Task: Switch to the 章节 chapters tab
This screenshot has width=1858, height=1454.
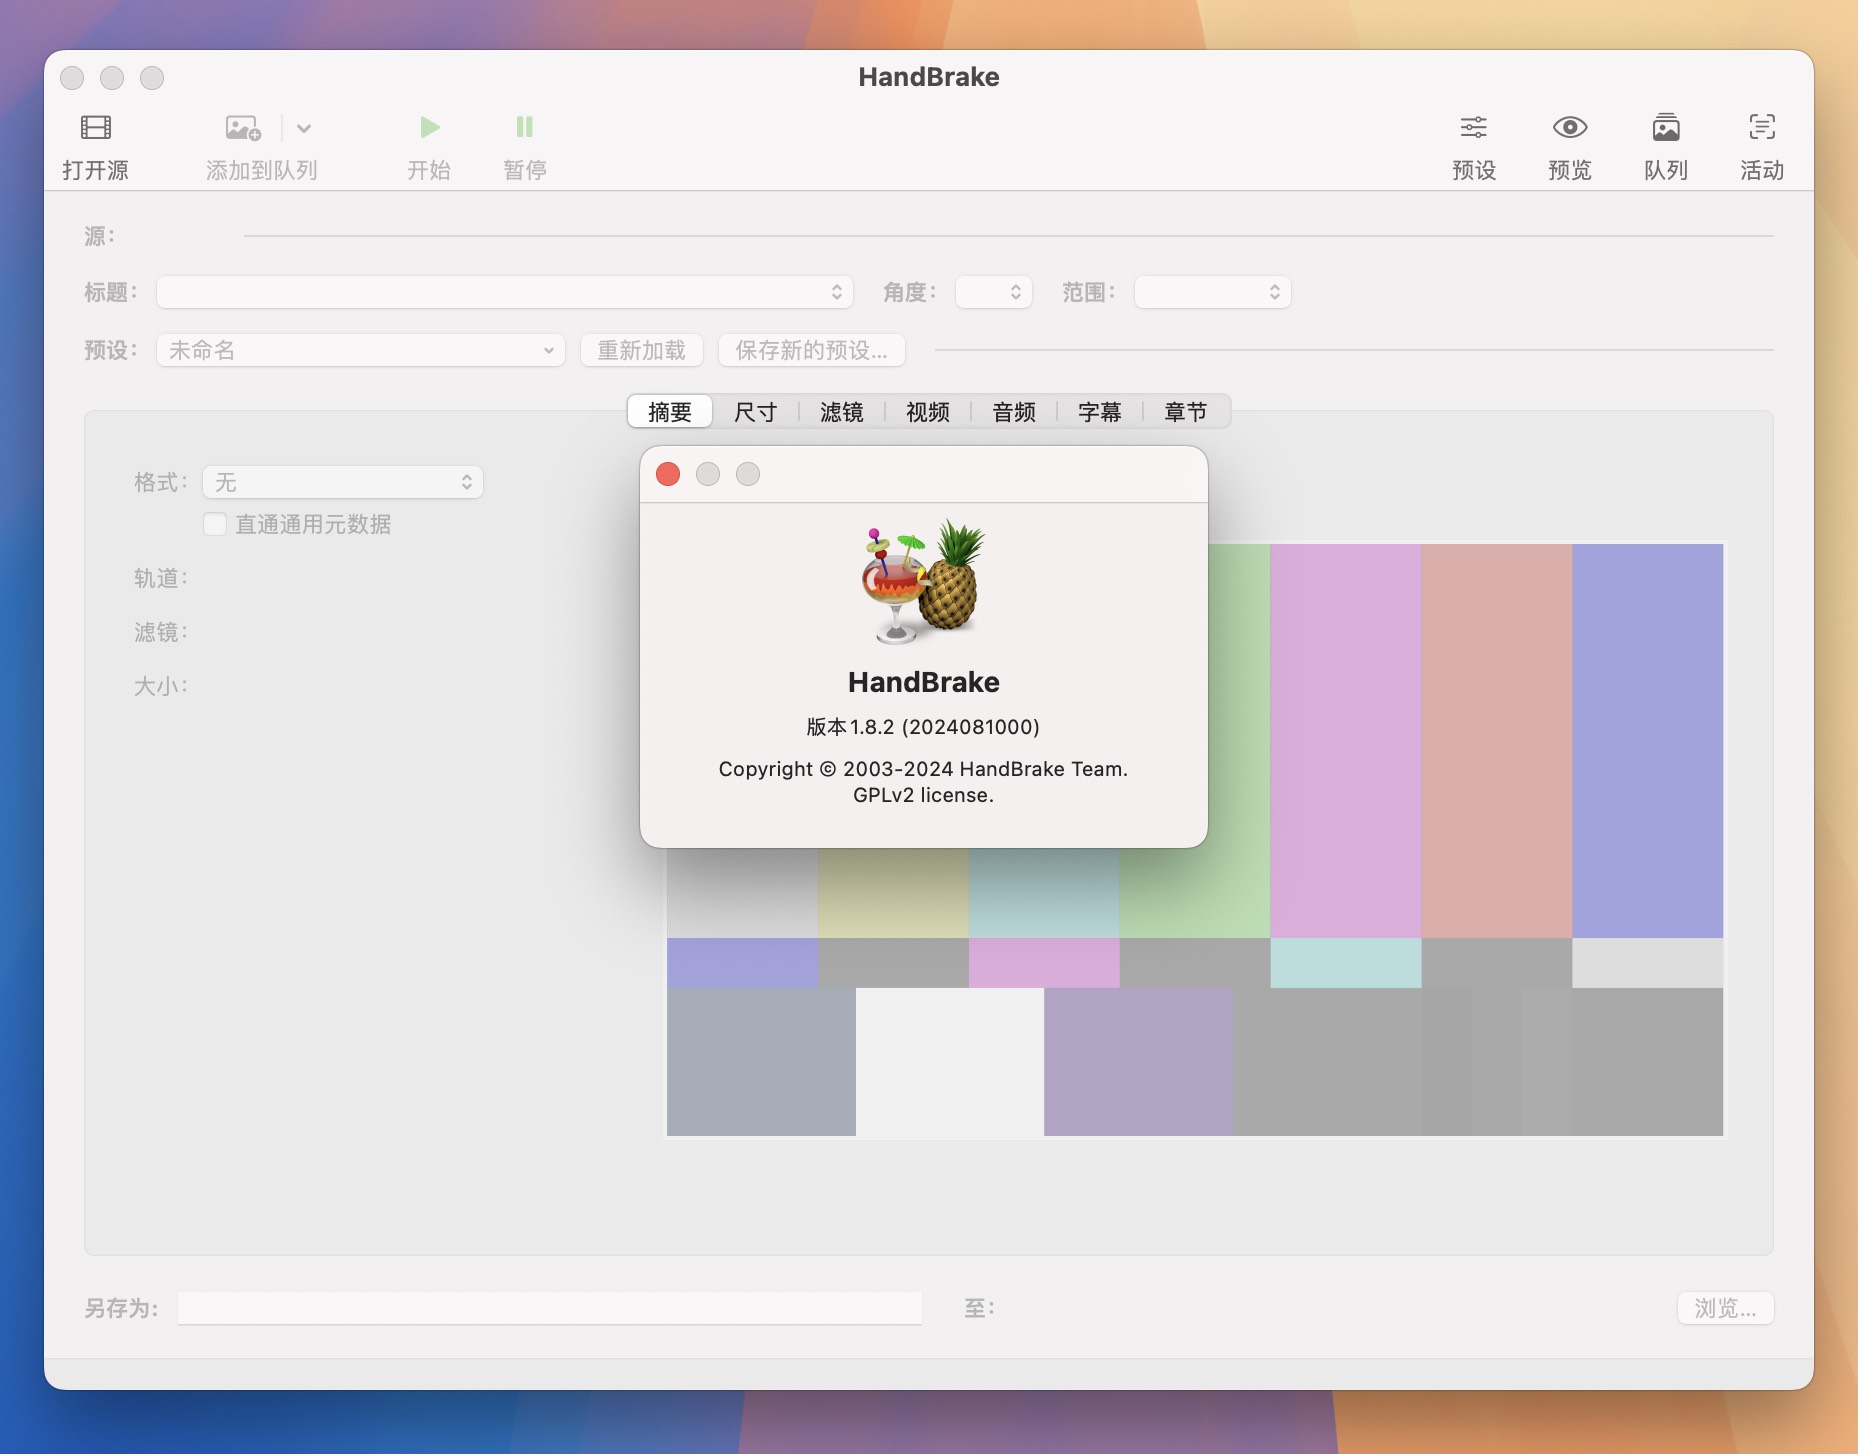Action: (x=1186, y=412)
